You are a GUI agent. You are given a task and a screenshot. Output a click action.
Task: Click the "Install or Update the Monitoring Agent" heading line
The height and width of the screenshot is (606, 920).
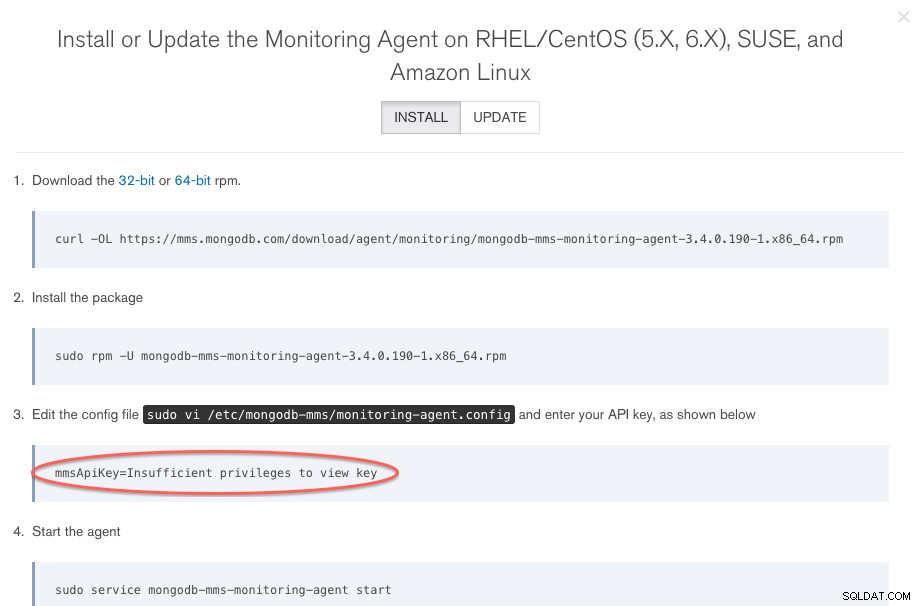[x=450, y=39]
